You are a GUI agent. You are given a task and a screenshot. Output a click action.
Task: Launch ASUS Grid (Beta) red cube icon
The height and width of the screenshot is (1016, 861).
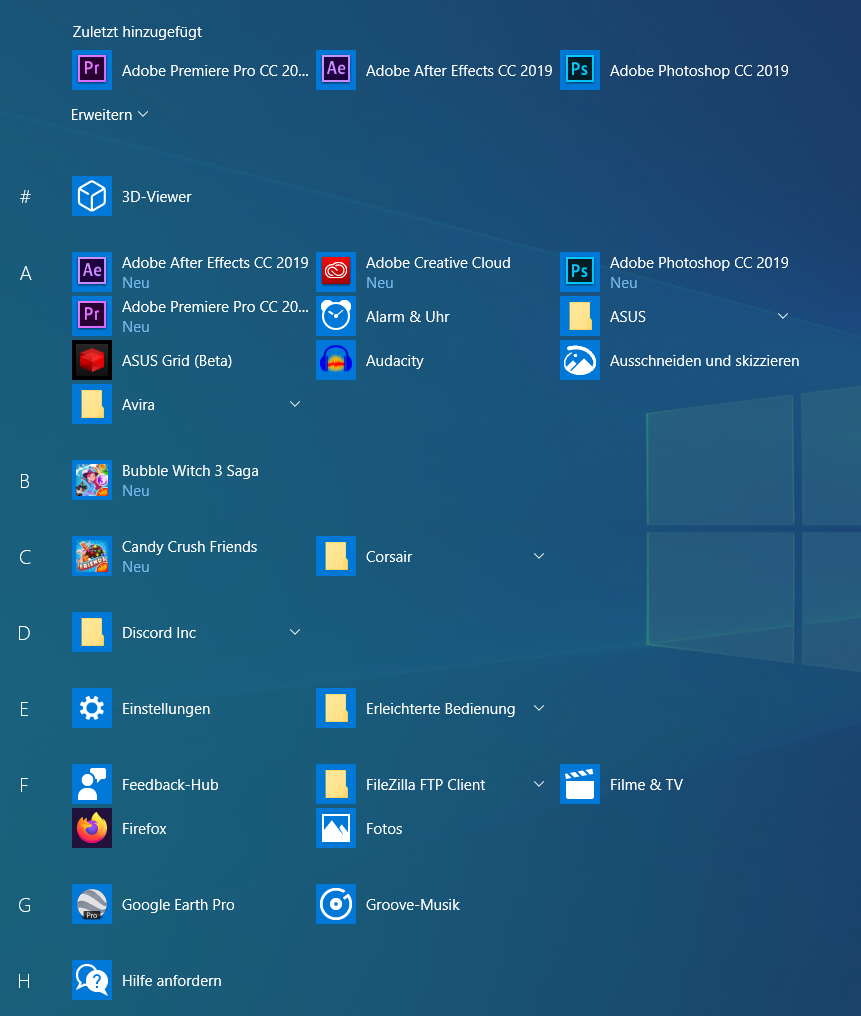click(91, 360)
